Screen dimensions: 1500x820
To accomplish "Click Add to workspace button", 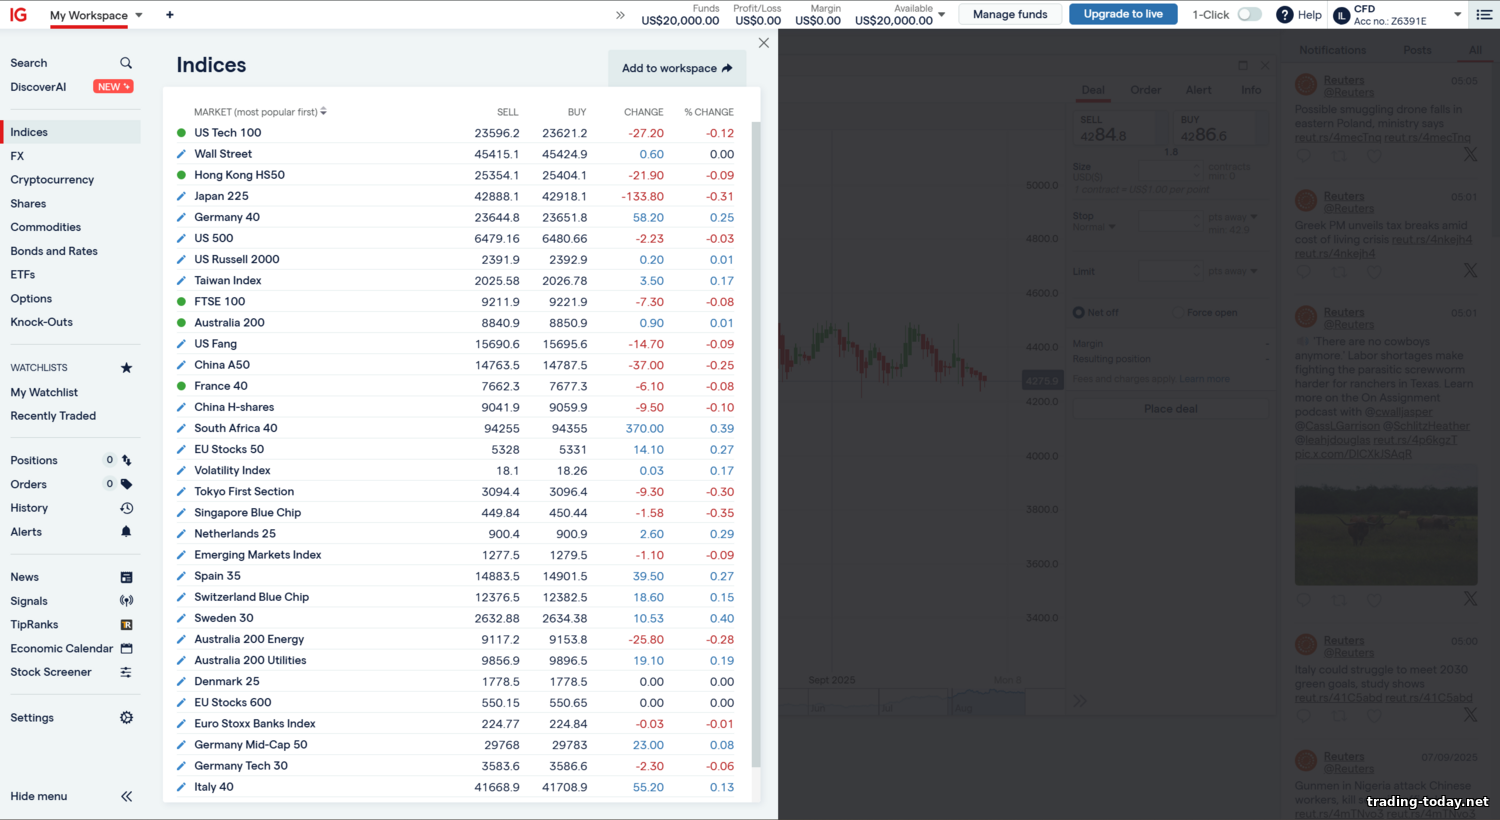I will (x=677, y=68).
